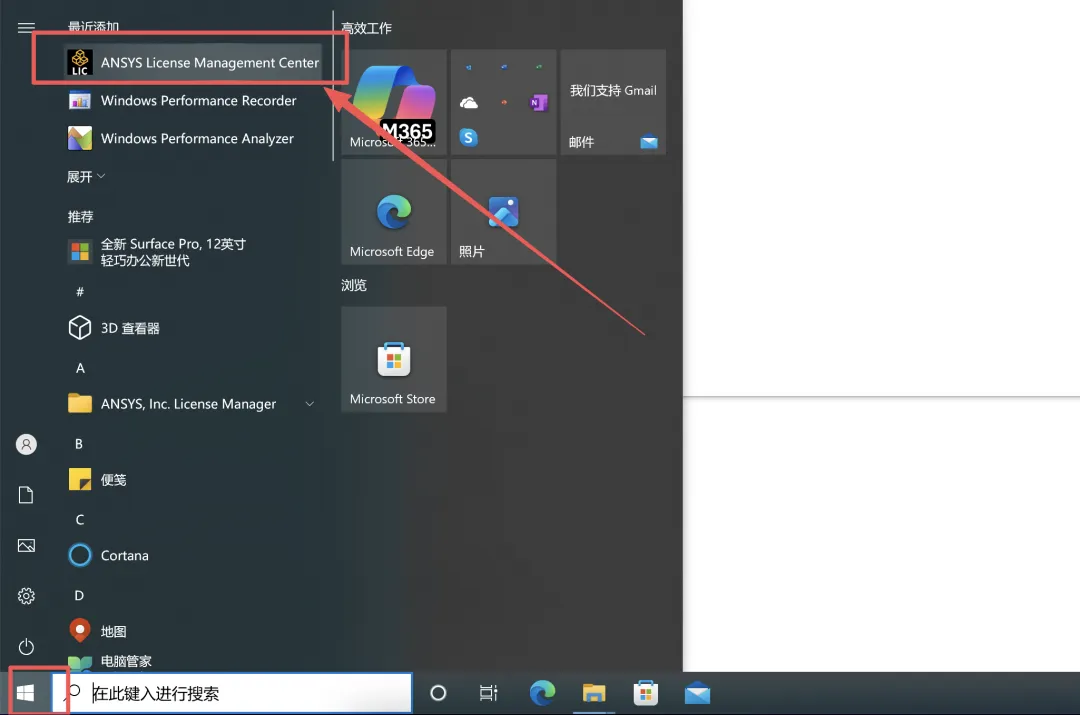Open the 照片 photos tile
The width and height of the screenshot is (1080, 715).
point(503,212)
